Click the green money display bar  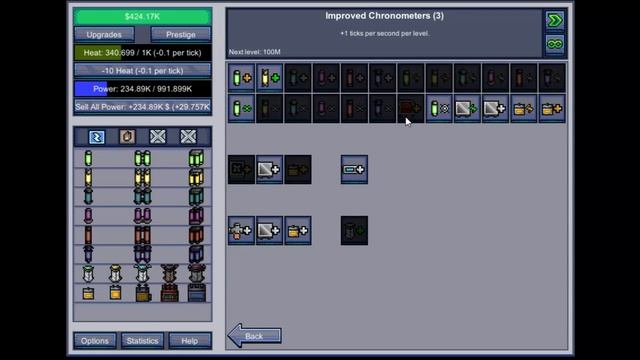tap(142, 17)
